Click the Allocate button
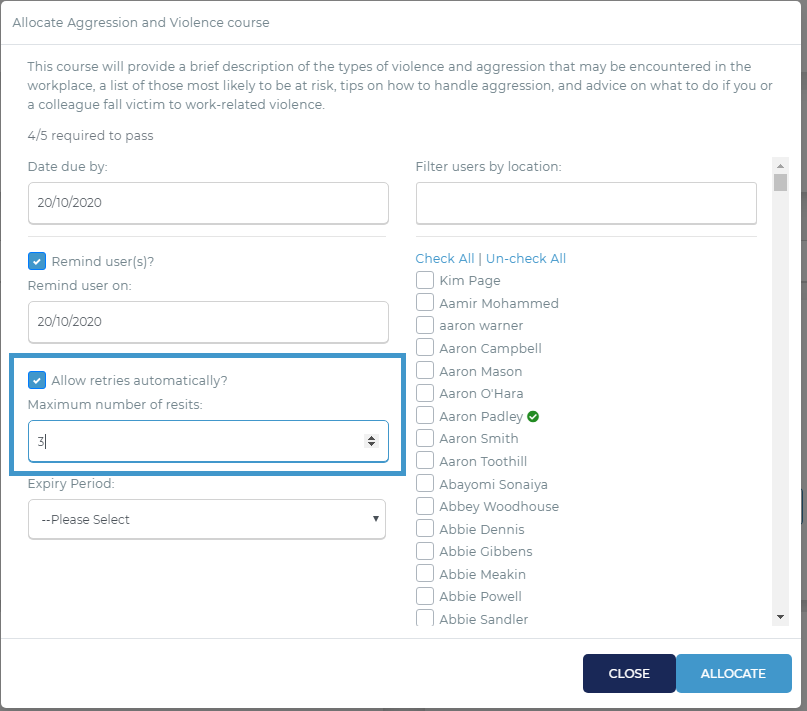 tap(733, 673)
